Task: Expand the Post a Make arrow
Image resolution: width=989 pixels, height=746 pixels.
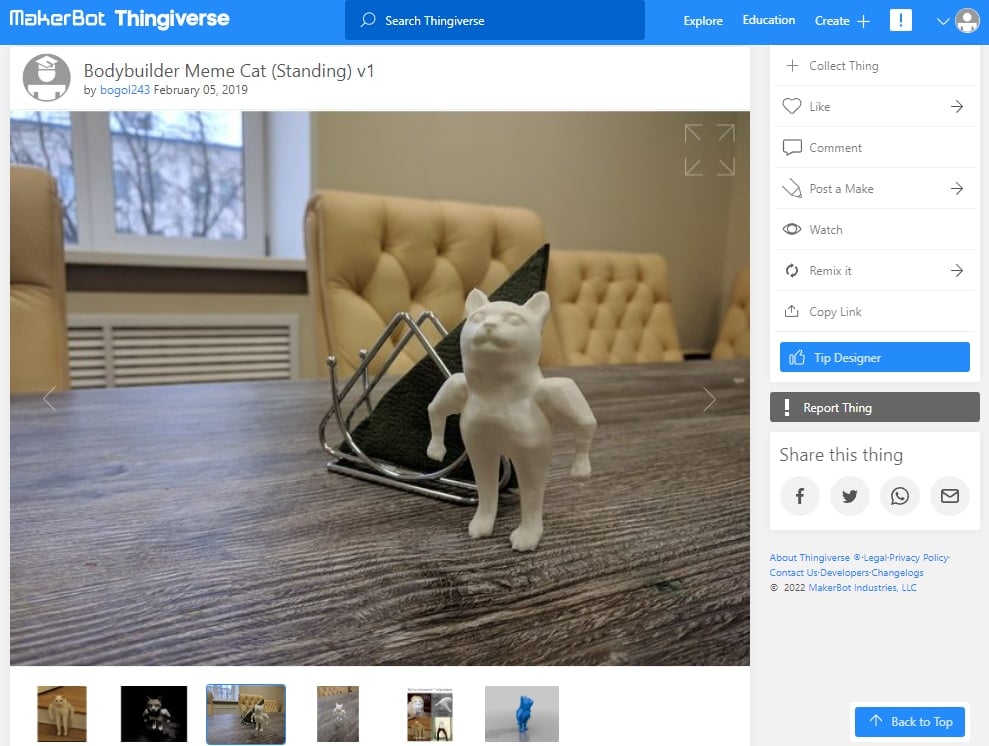Action: pos(957,189)
